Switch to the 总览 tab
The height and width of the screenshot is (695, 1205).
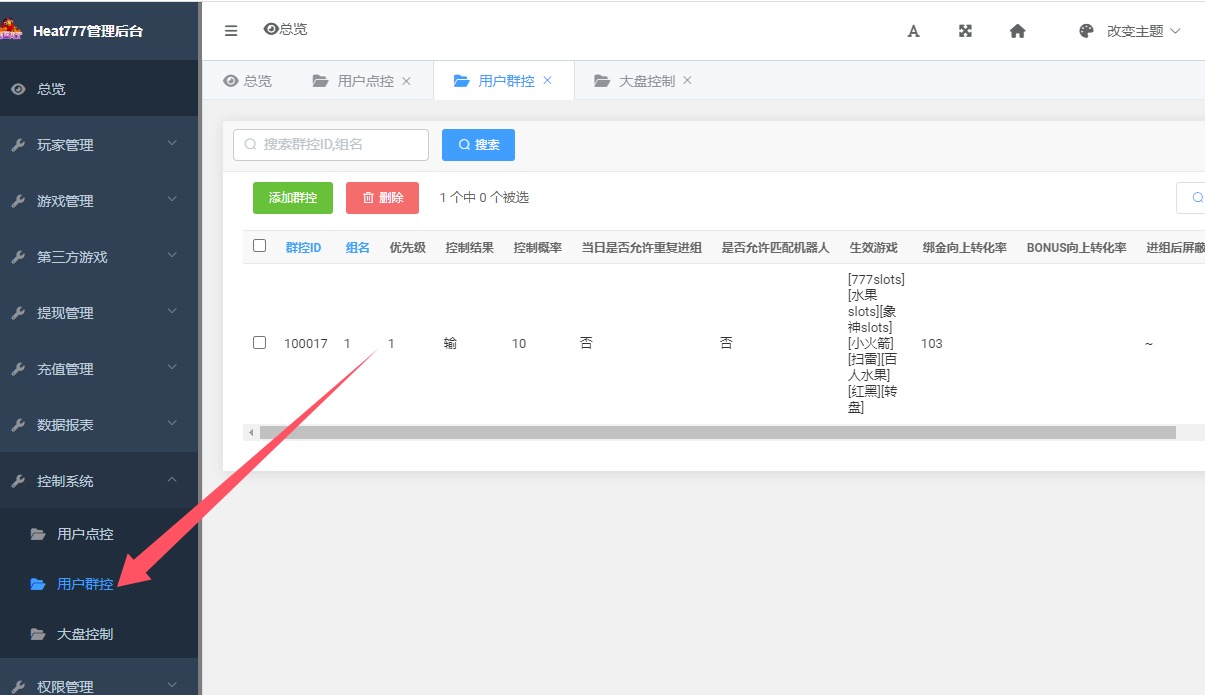[x=246, y=80]
